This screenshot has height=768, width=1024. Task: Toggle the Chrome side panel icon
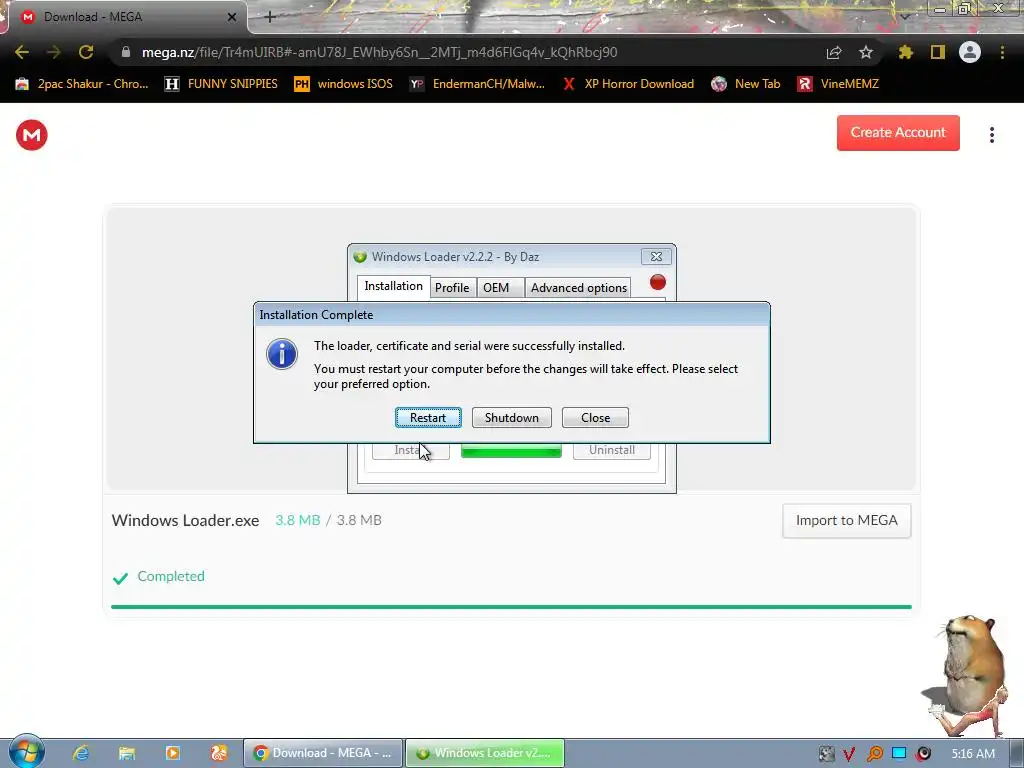pyautogui.click(x=938, y=52)
